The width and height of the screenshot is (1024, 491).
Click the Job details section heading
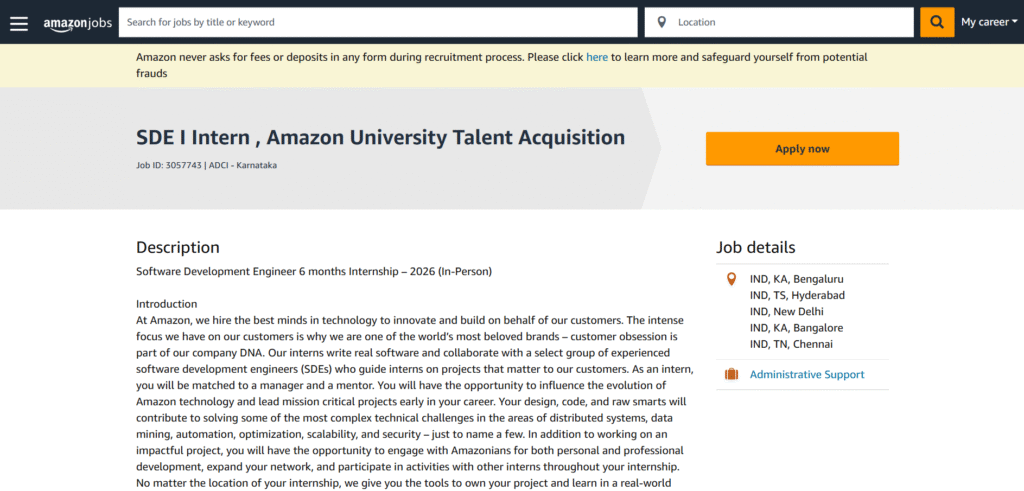click(756, 247)
